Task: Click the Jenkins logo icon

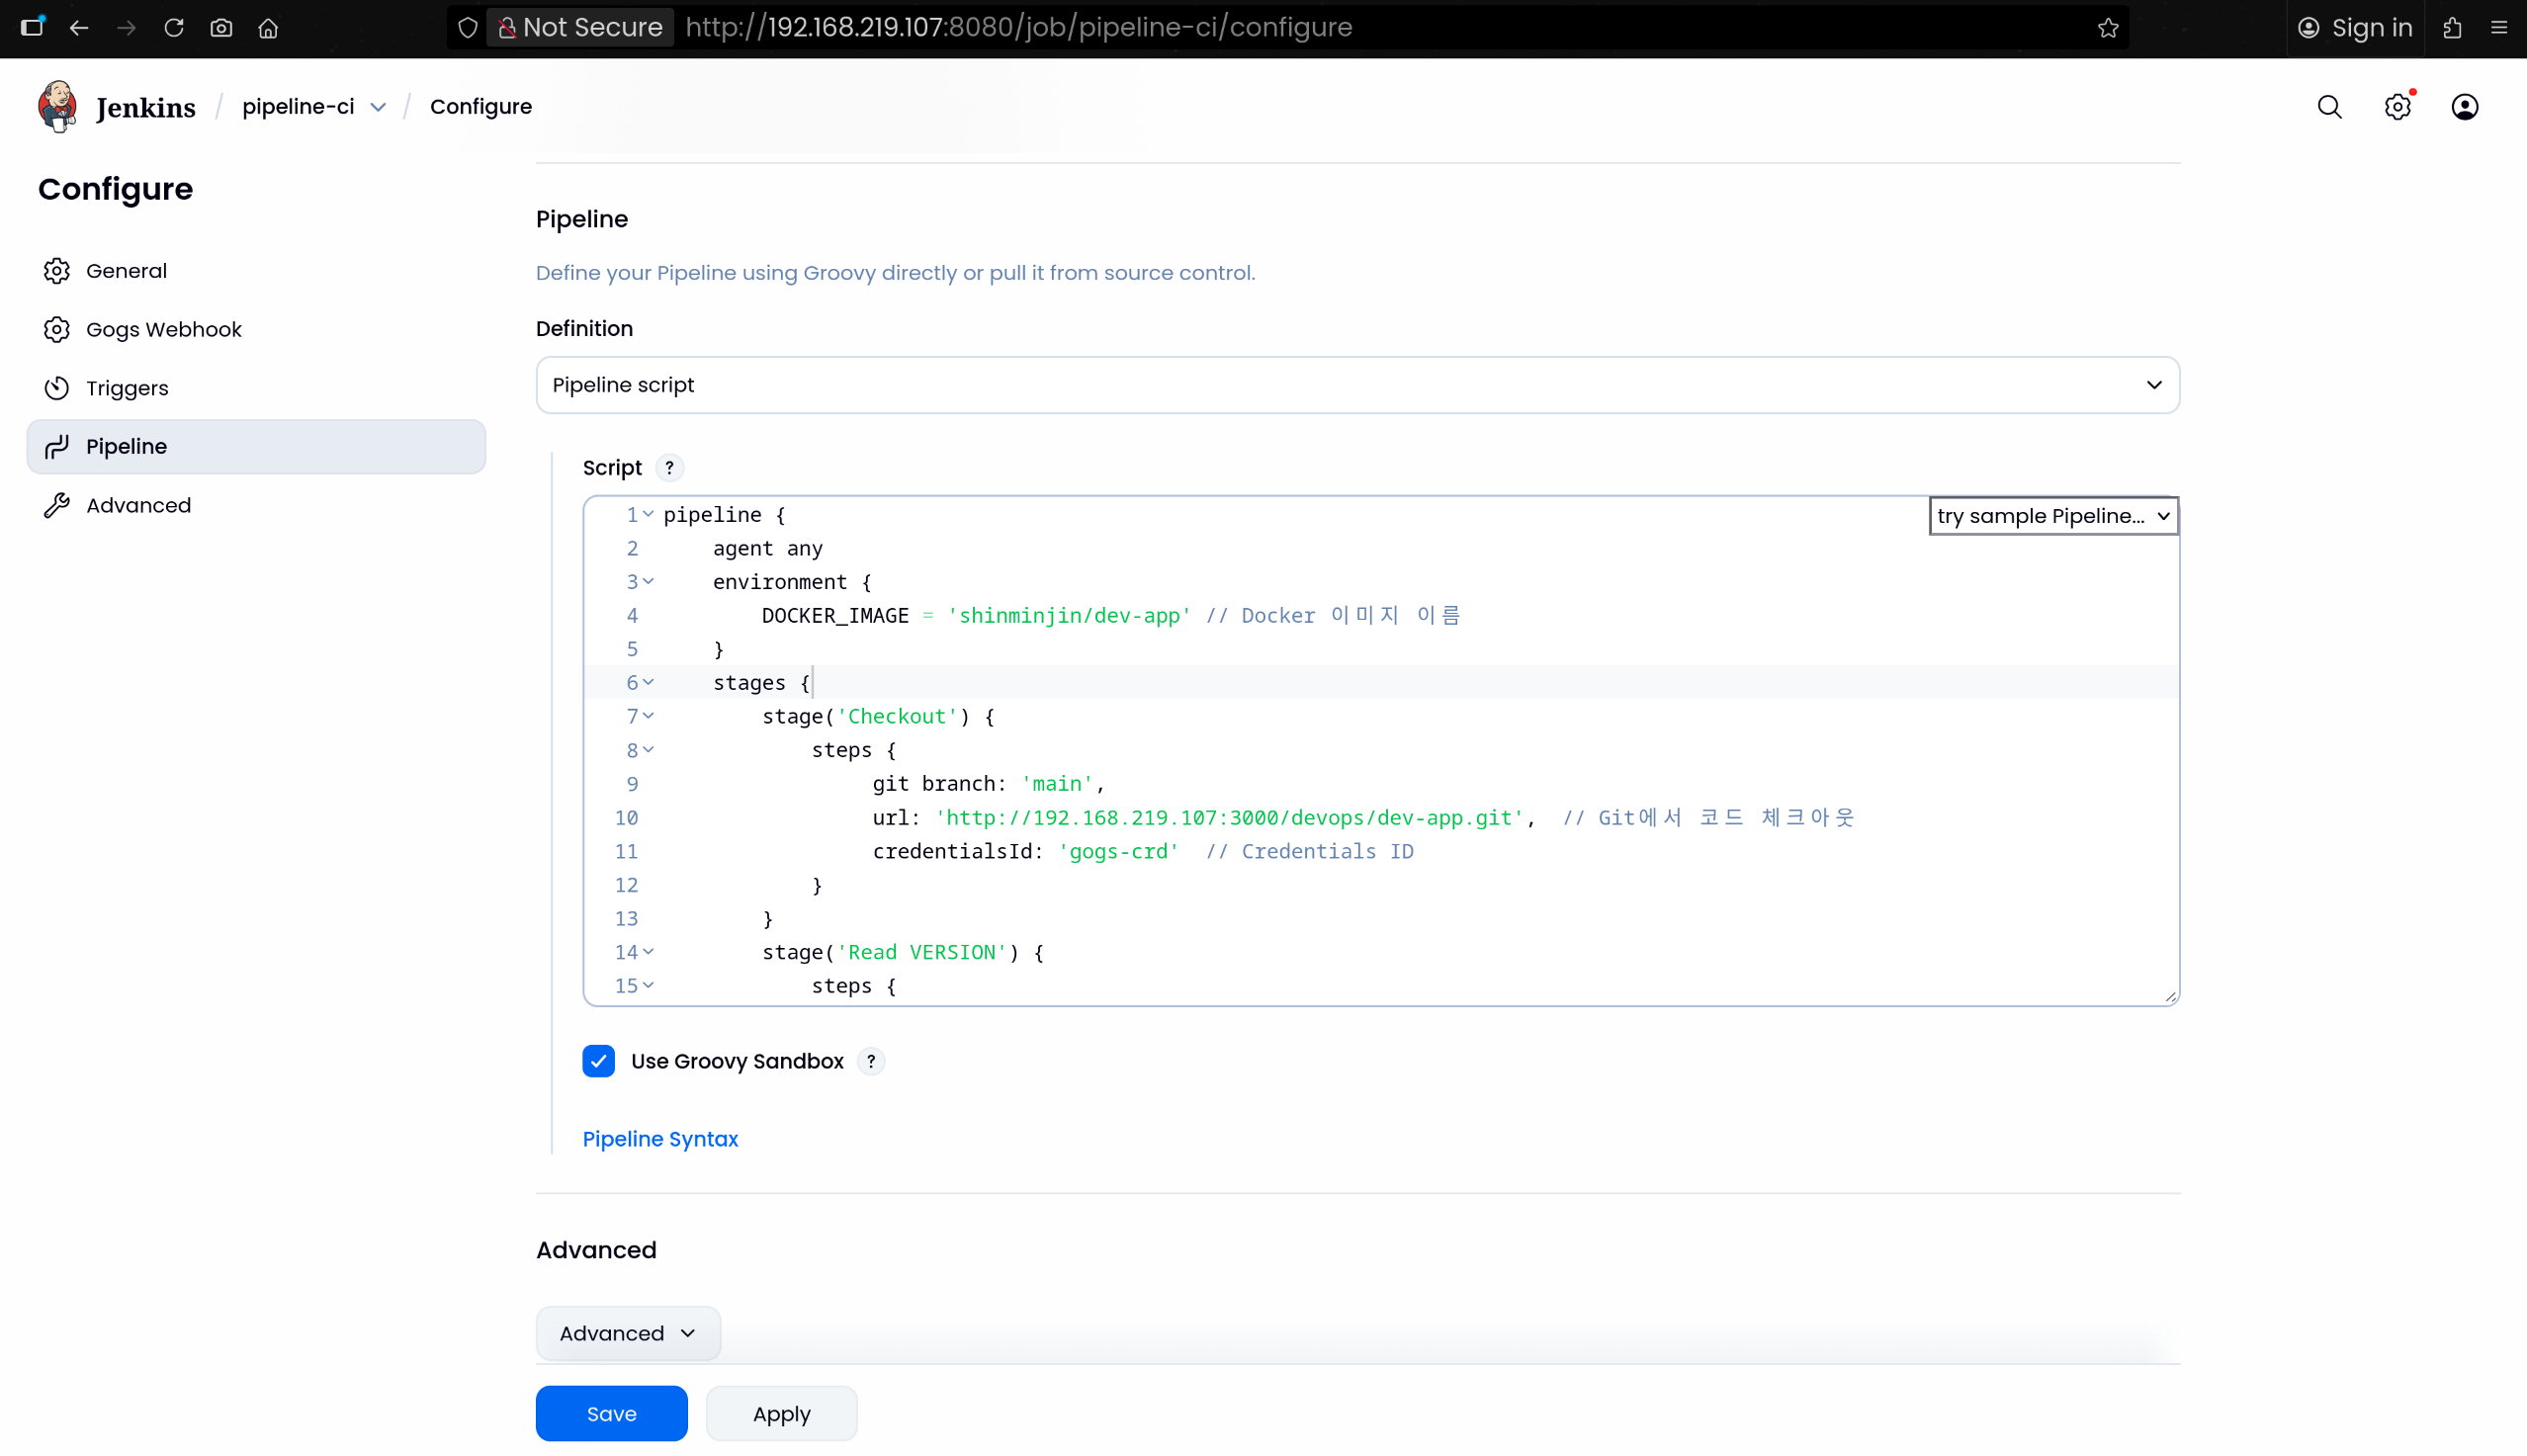Action: coord(57,106)
